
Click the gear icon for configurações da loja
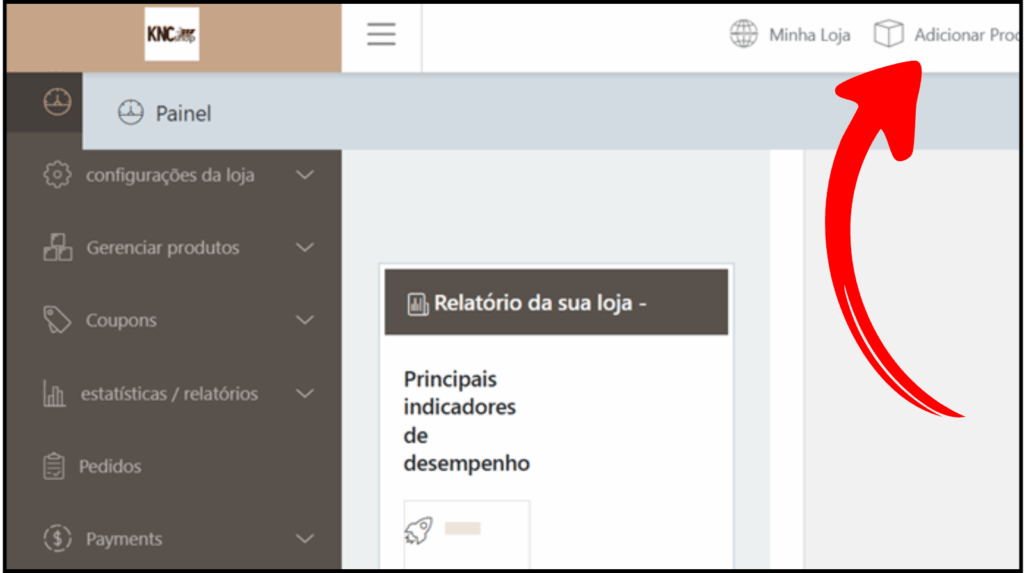coord(58,175)
